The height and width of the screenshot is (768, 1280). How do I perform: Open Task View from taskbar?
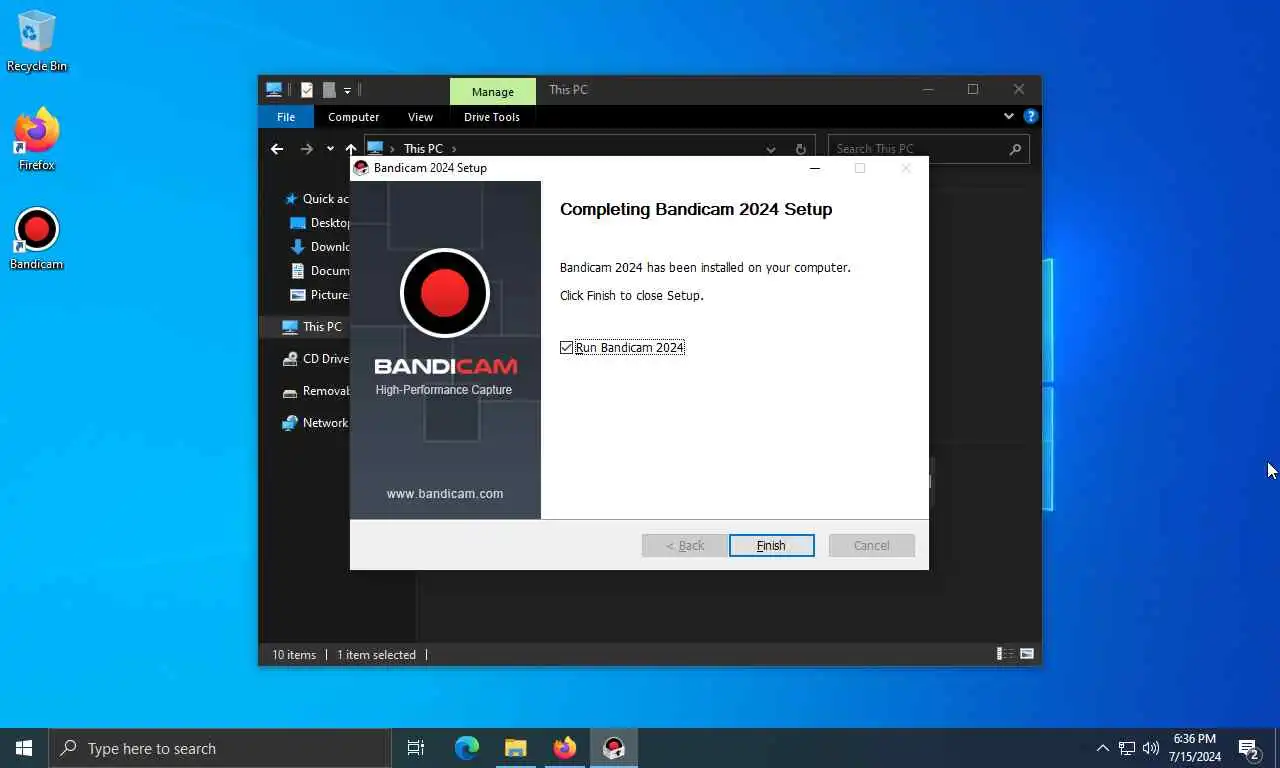click(416, 748)
